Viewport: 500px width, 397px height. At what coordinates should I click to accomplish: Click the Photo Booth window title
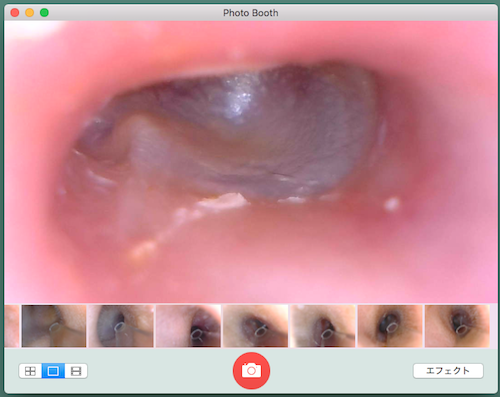251,13
